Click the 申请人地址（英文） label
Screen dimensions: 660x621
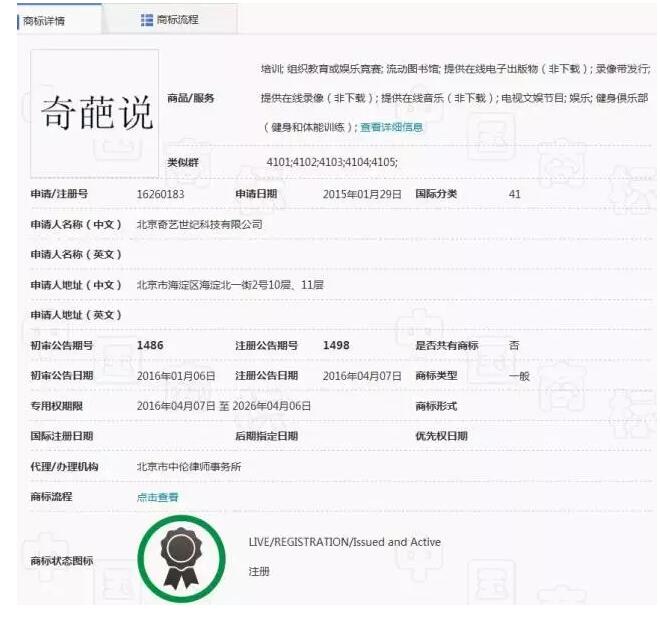point(76,315)
